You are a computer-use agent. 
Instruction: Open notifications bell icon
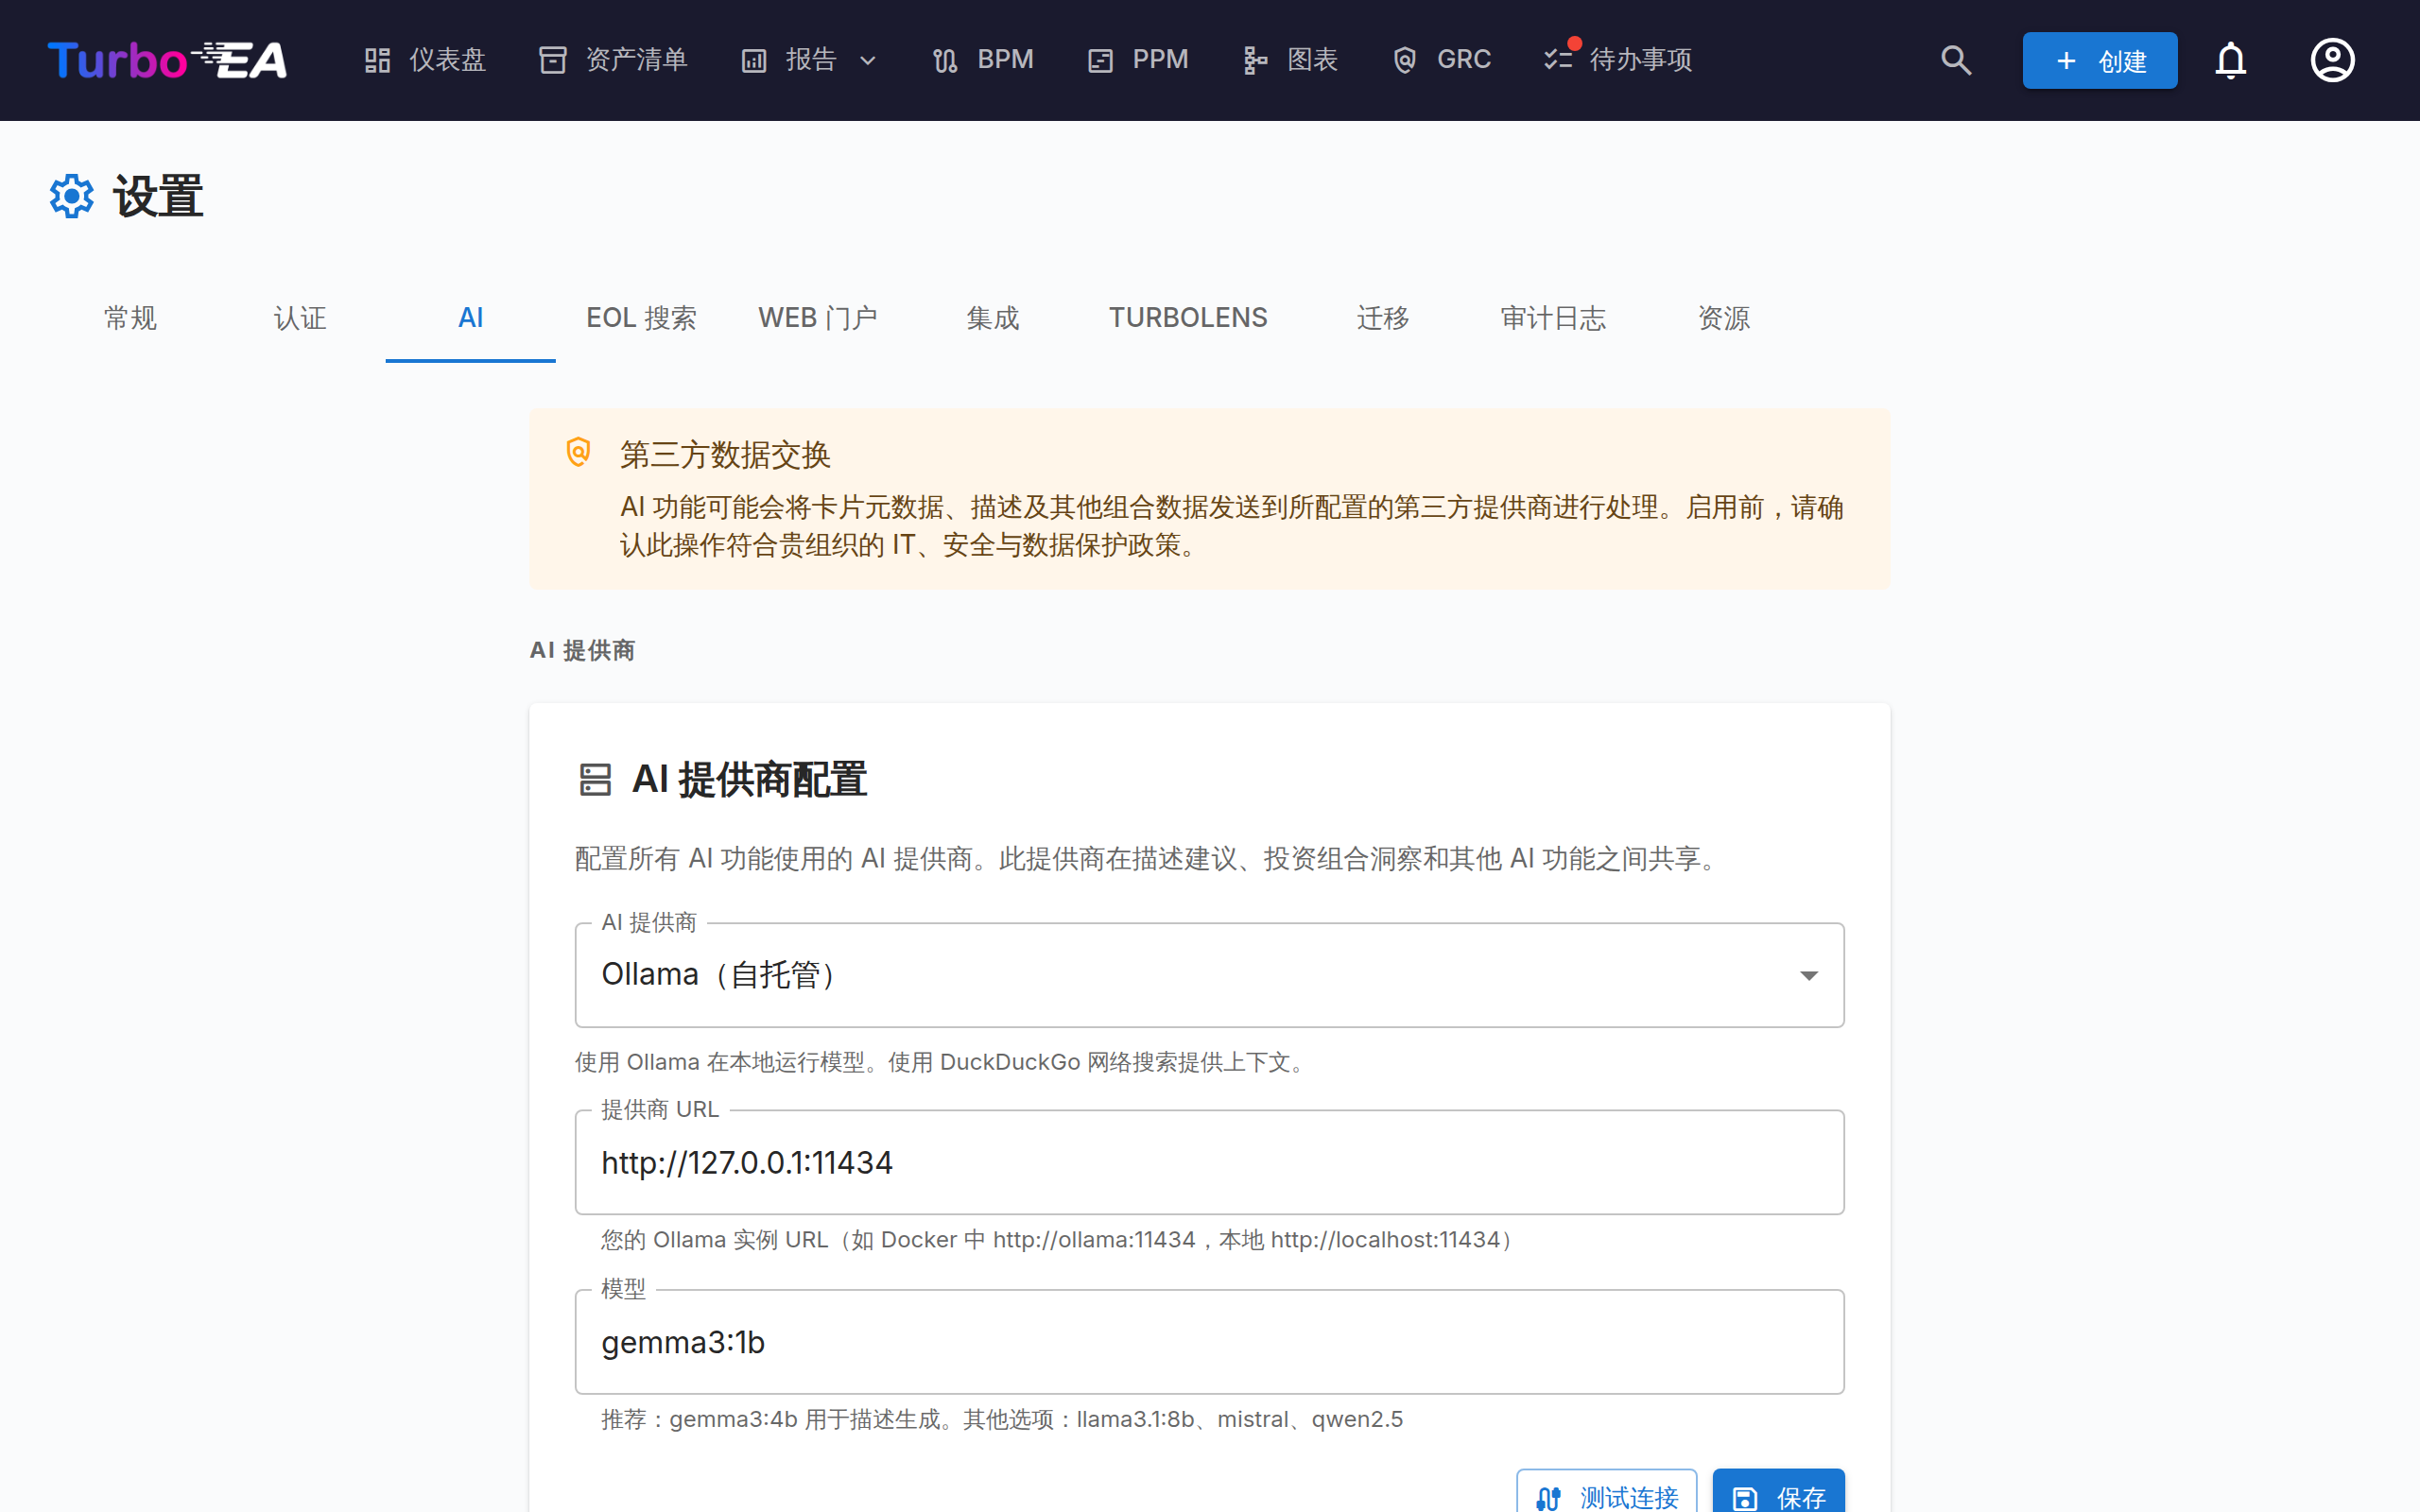click(x=2230, y=60)
